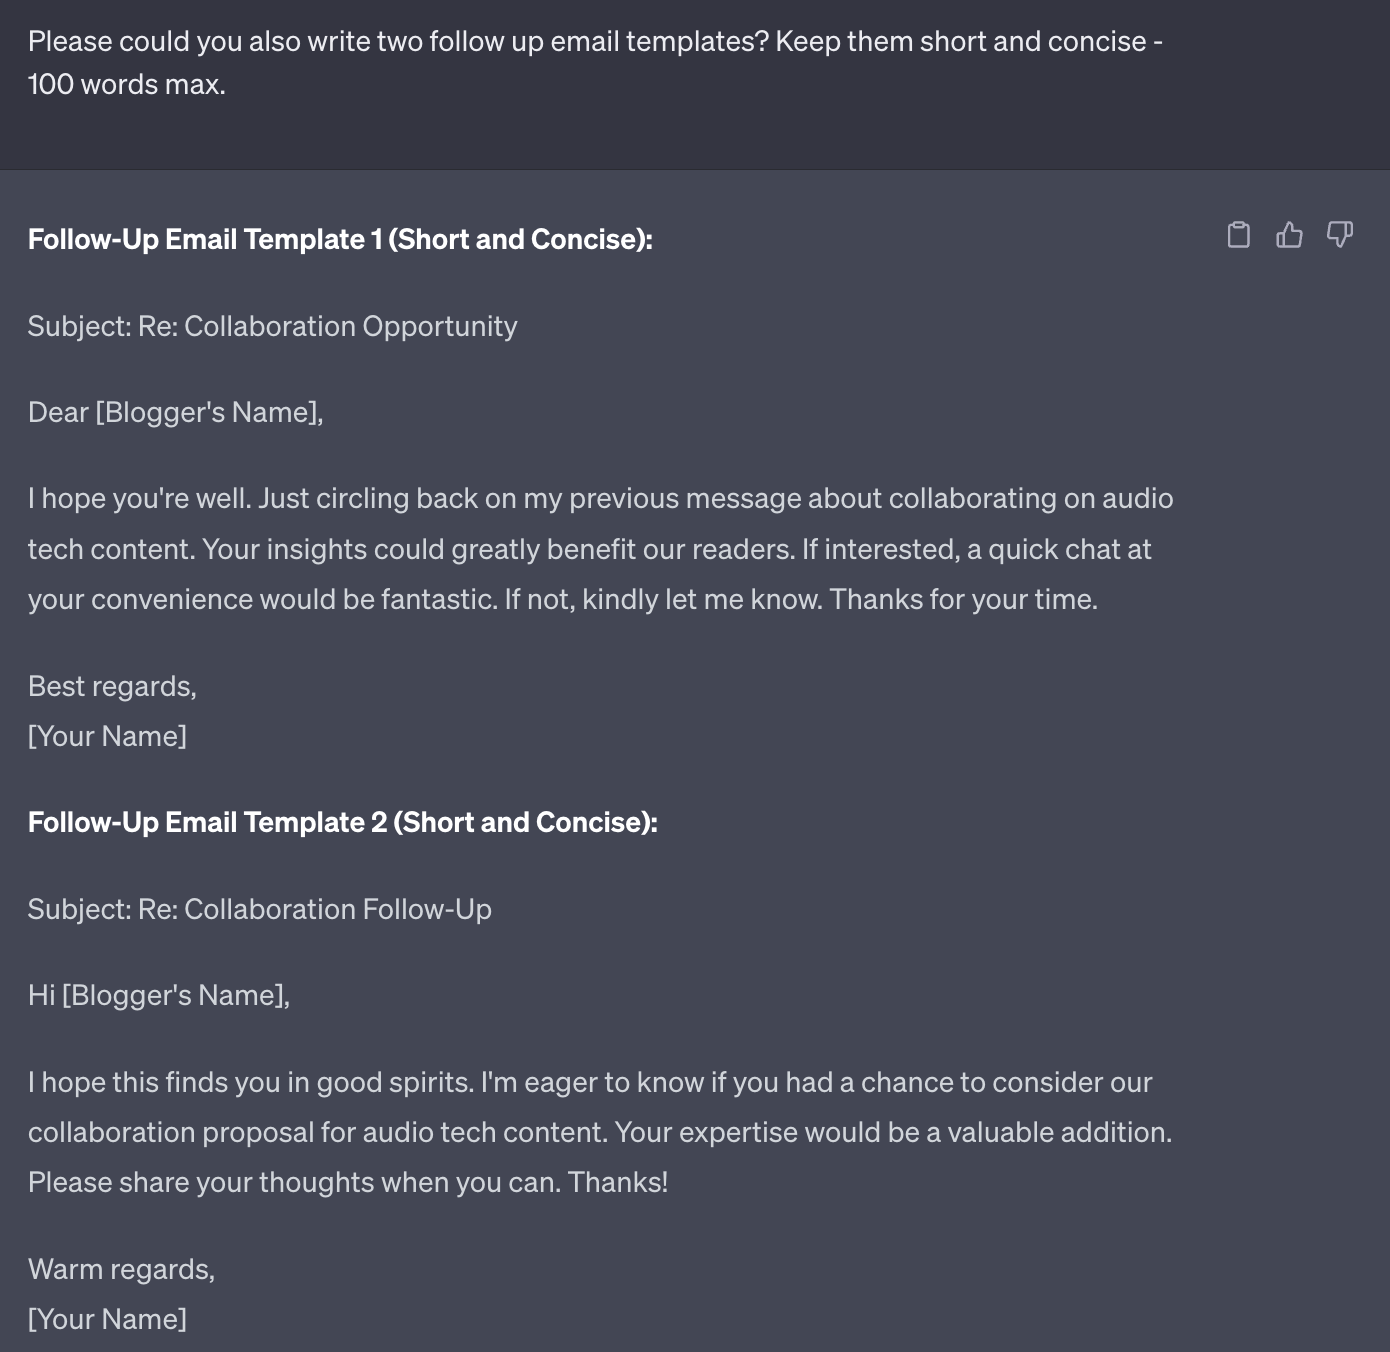The image size is (1390, 1352).
Task: Click the thumbs down icon
Action: click(x=1339, y=235)
